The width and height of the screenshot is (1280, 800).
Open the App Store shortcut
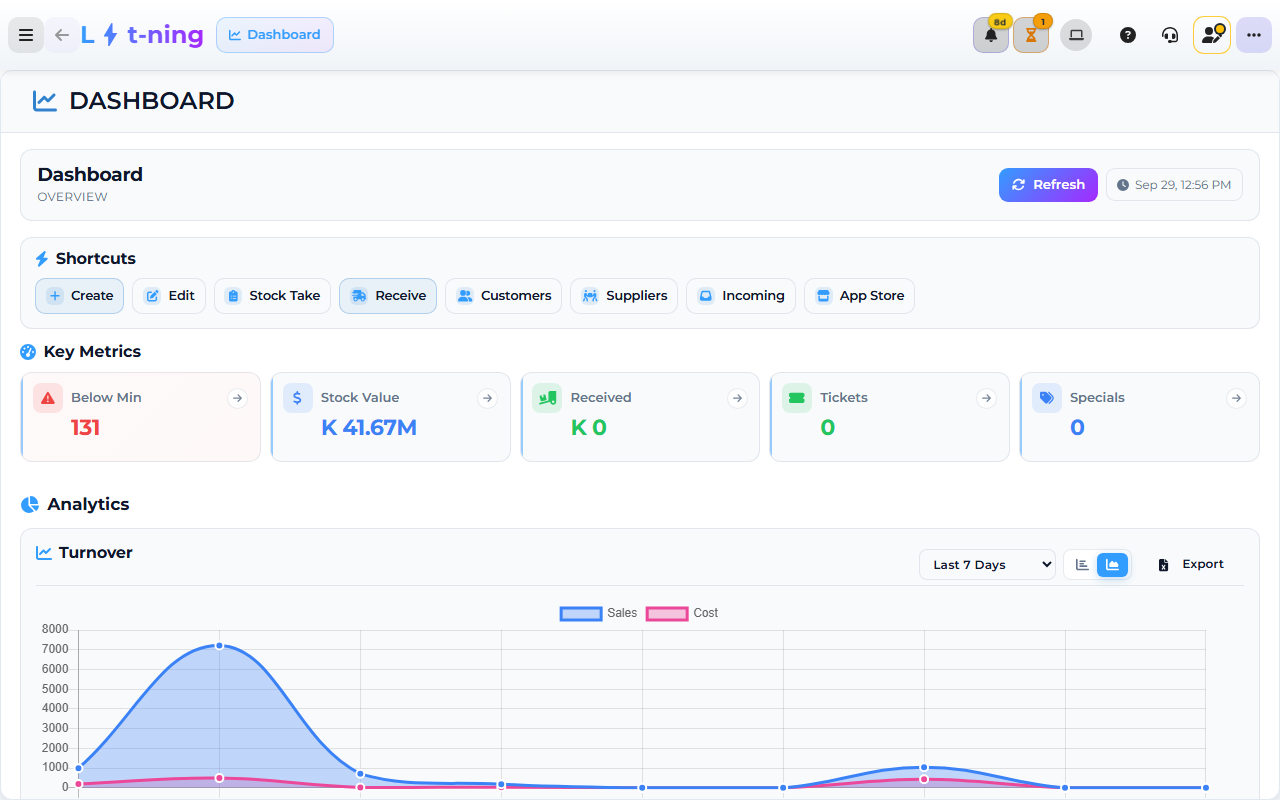pos(859,296)
